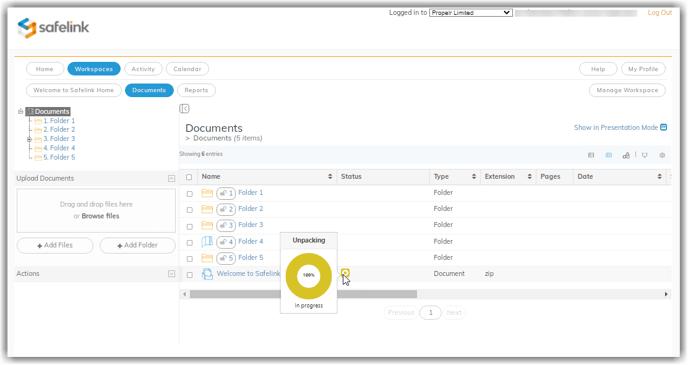
Task: Click the Safelink logo
Action: pos(53,28)
